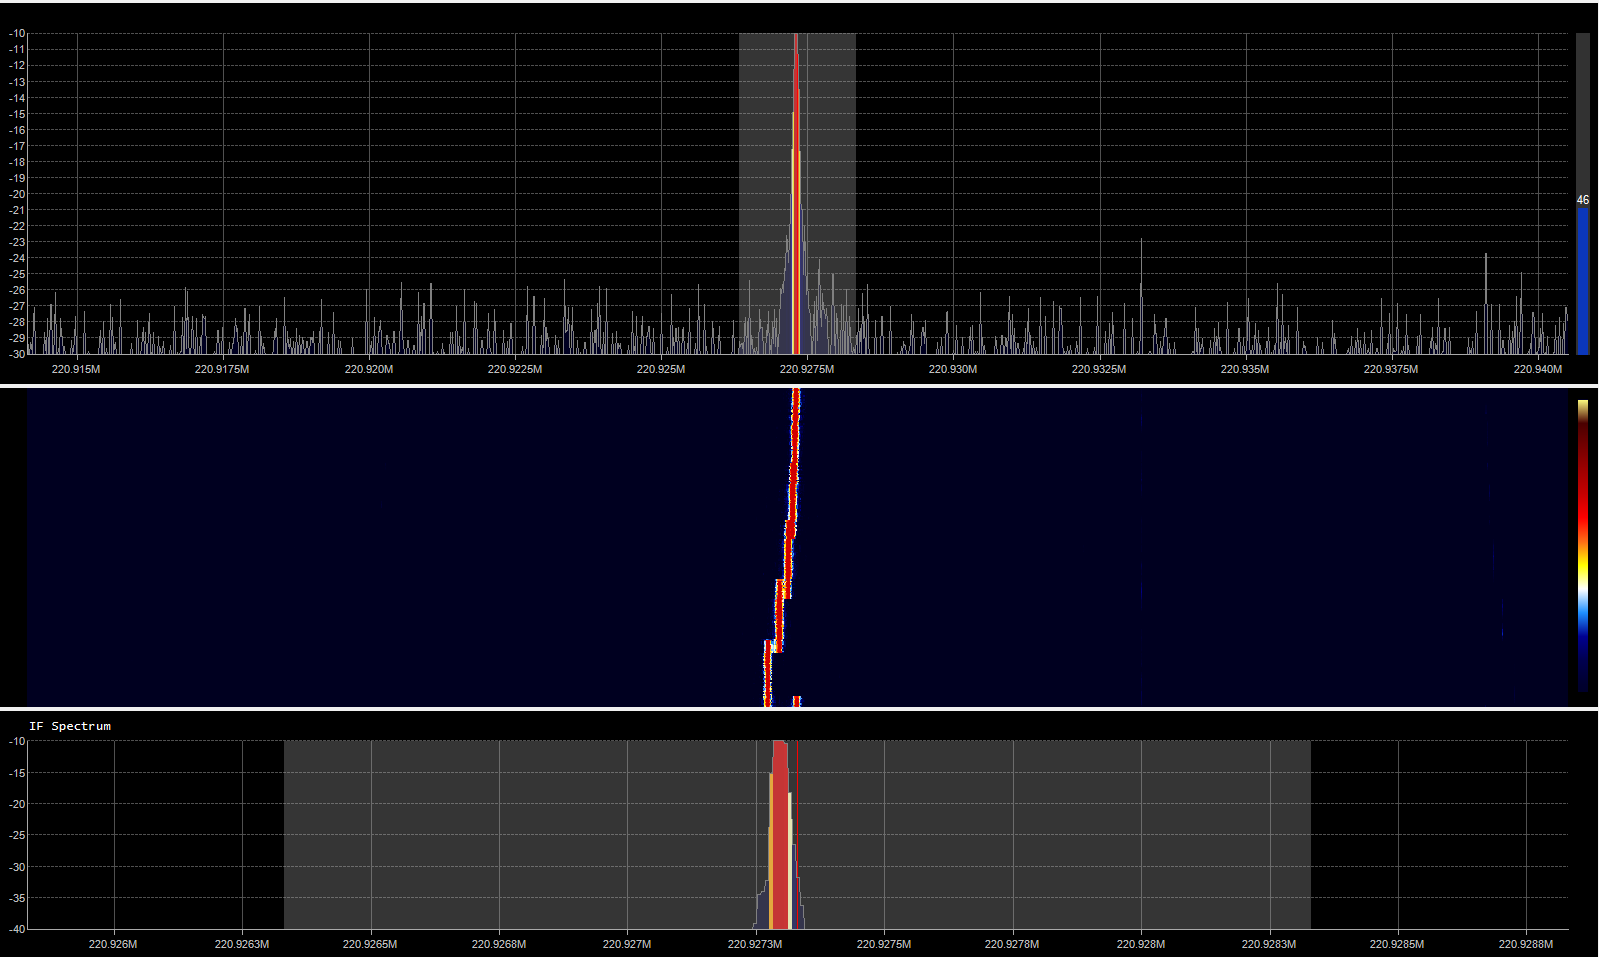This screenshot has height=957, width=1599.
Task: Click the 220.9288M label on IF axis
Action: [x=1526, y=944]
